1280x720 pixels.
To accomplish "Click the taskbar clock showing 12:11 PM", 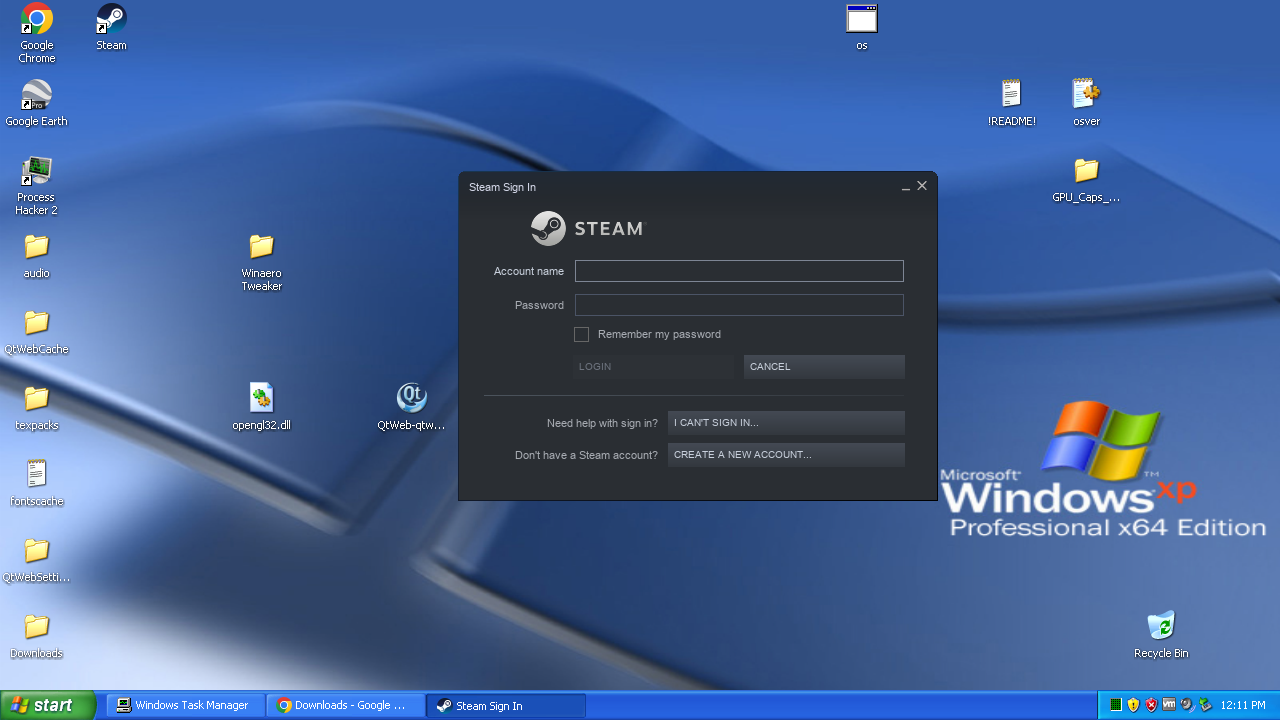I will [1243, 705].
